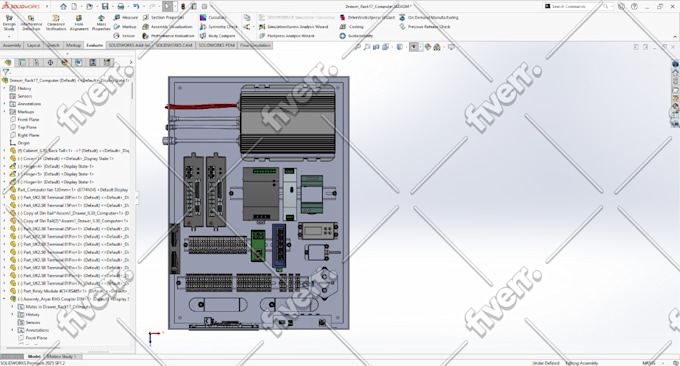Collapse the ribbon with the chevron

point(674,36)
